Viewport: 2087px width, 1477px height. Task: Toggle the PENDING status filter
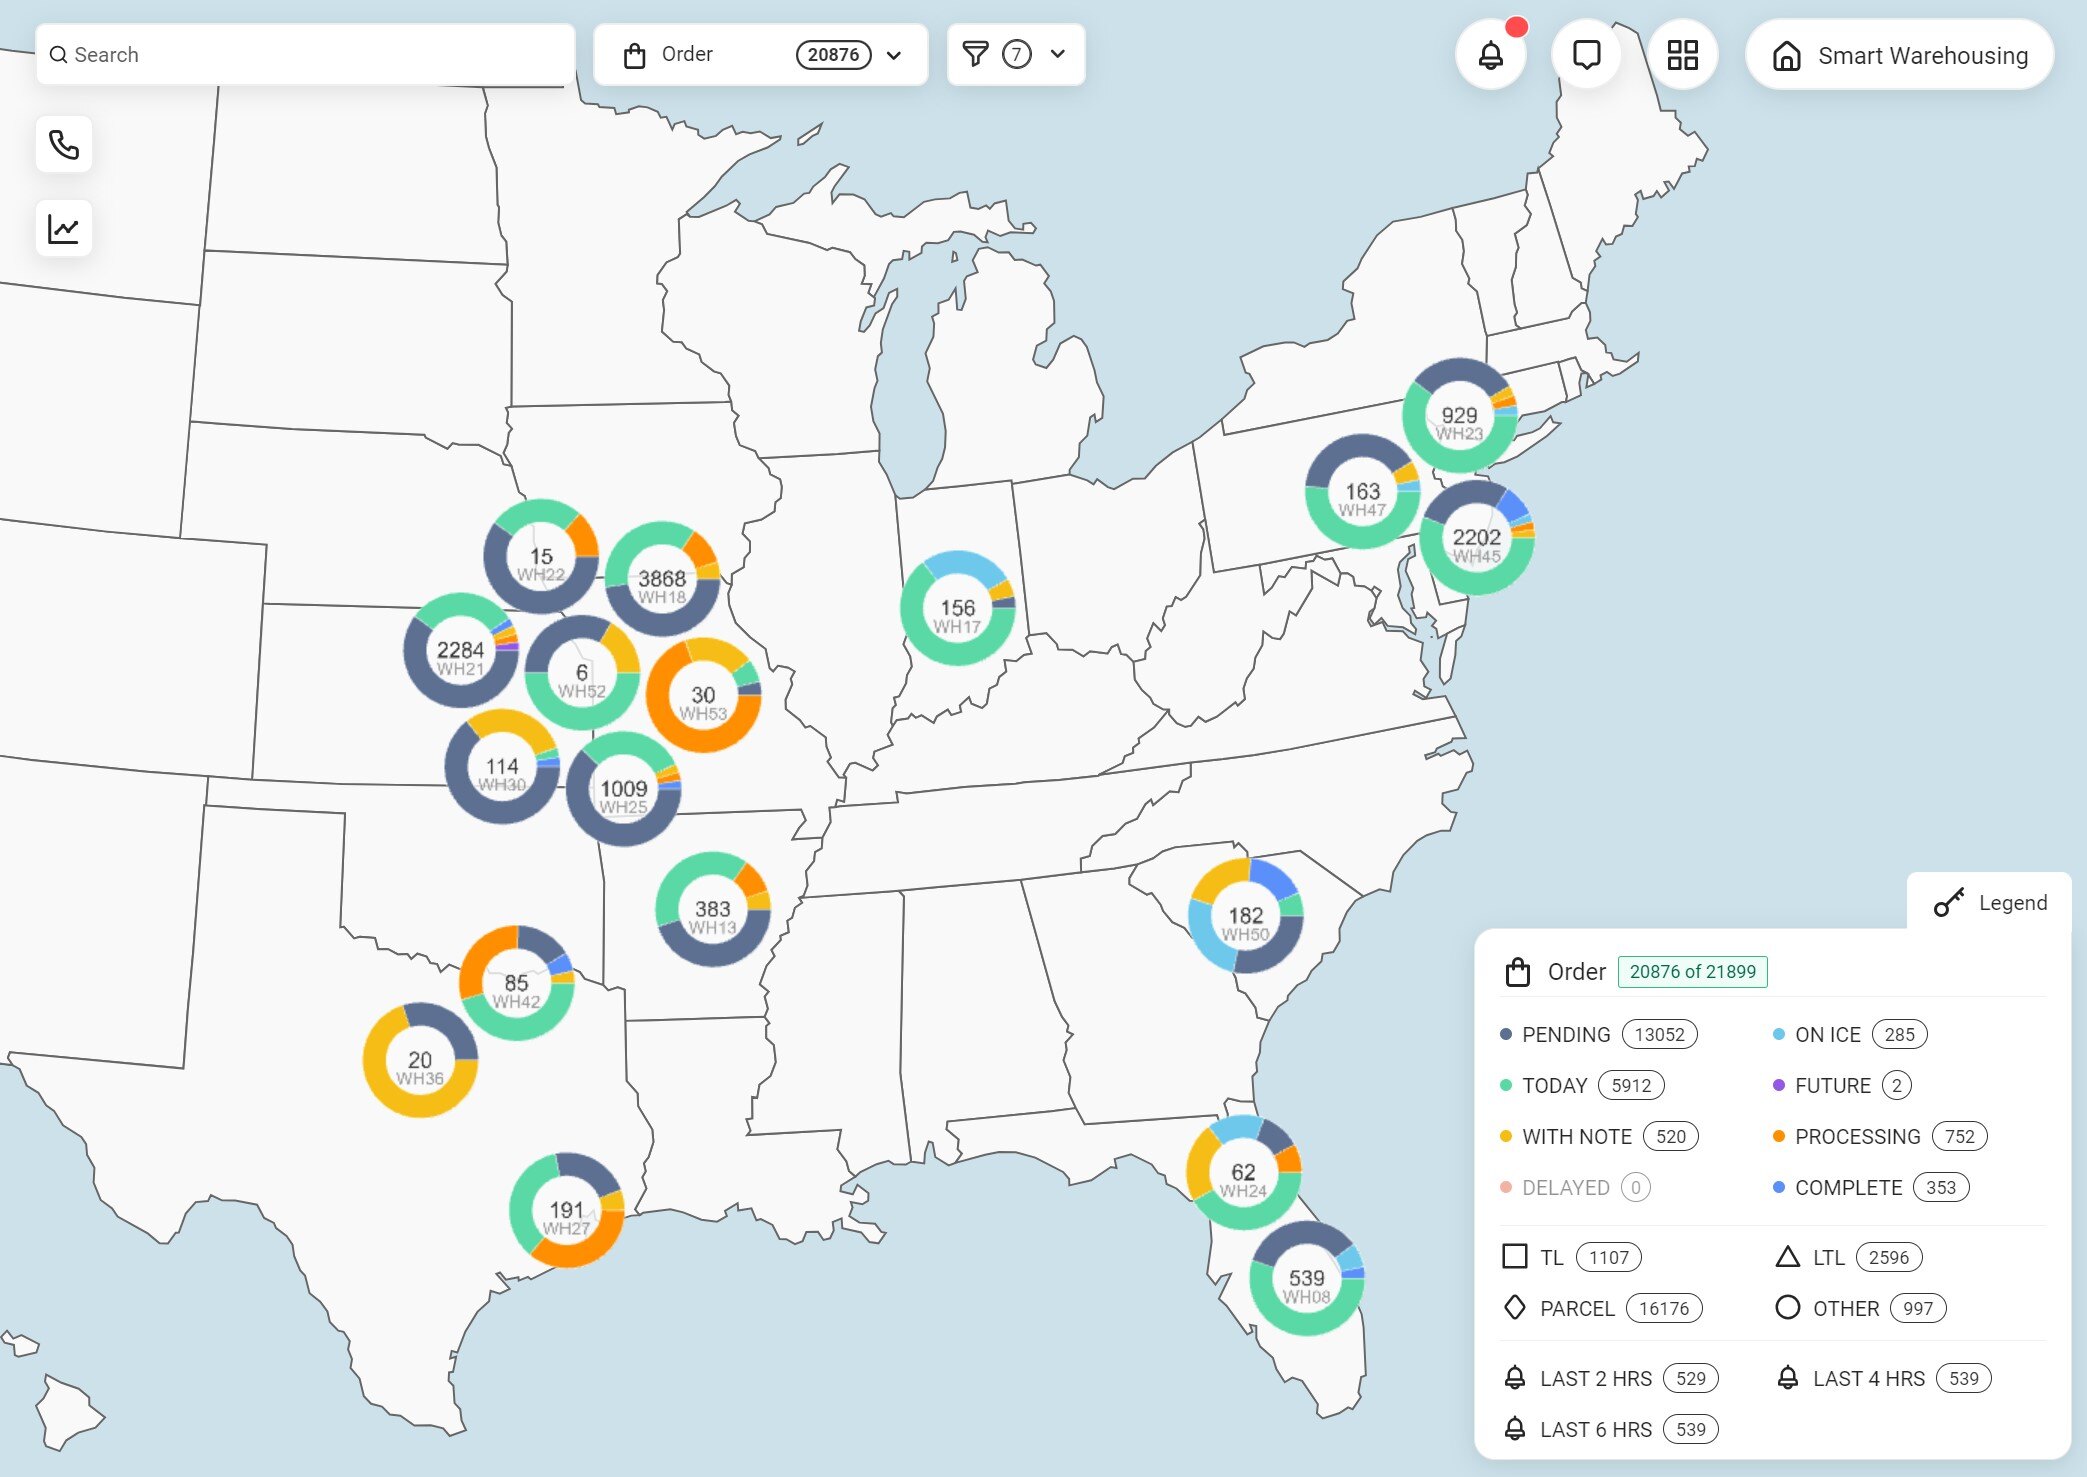(x=1566, y=1035)
